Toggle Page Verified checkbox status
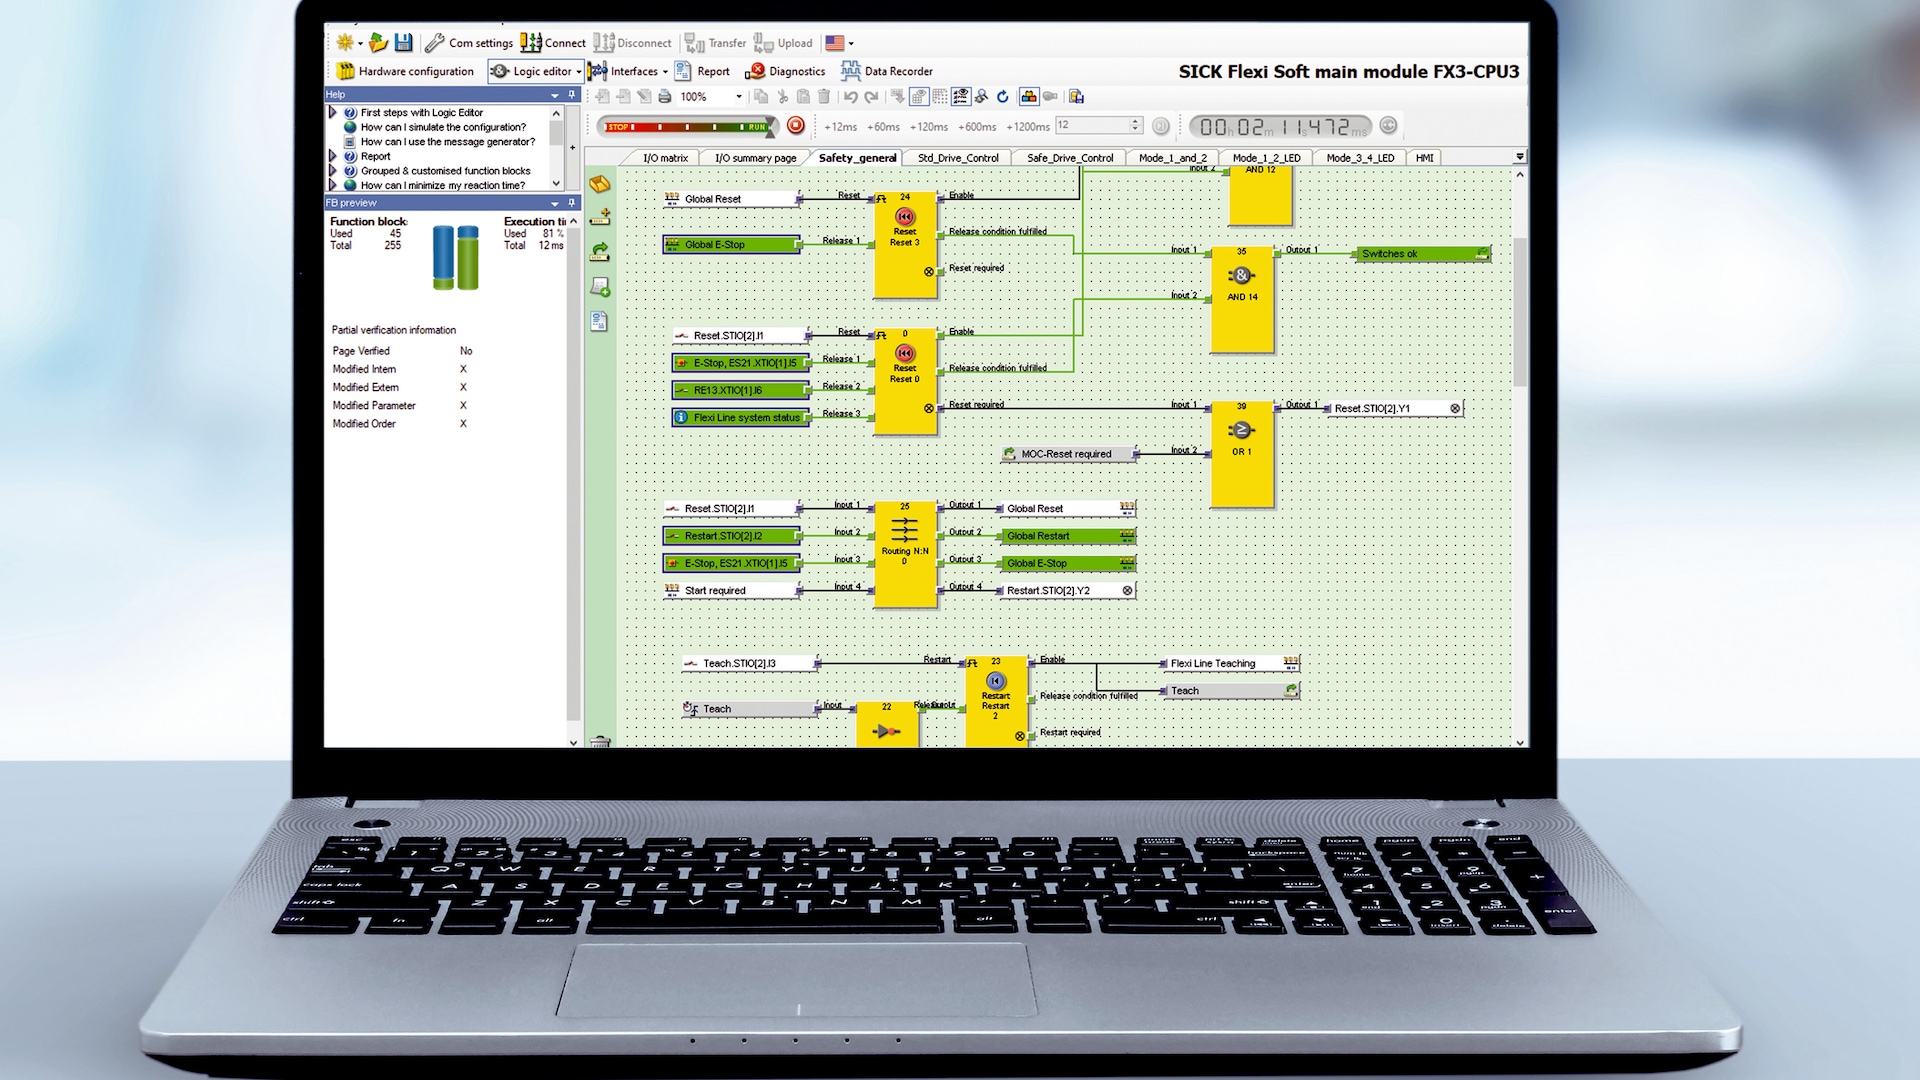 [467, 349]
